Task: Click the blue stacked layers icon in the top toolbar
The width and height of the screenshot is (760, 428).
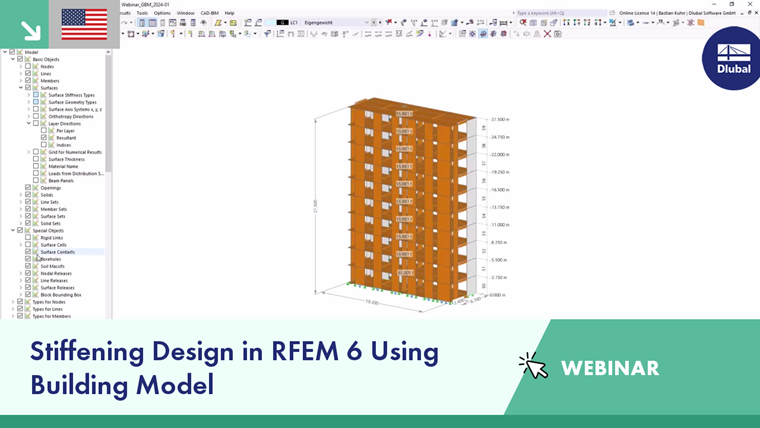Action: point(630,22)
